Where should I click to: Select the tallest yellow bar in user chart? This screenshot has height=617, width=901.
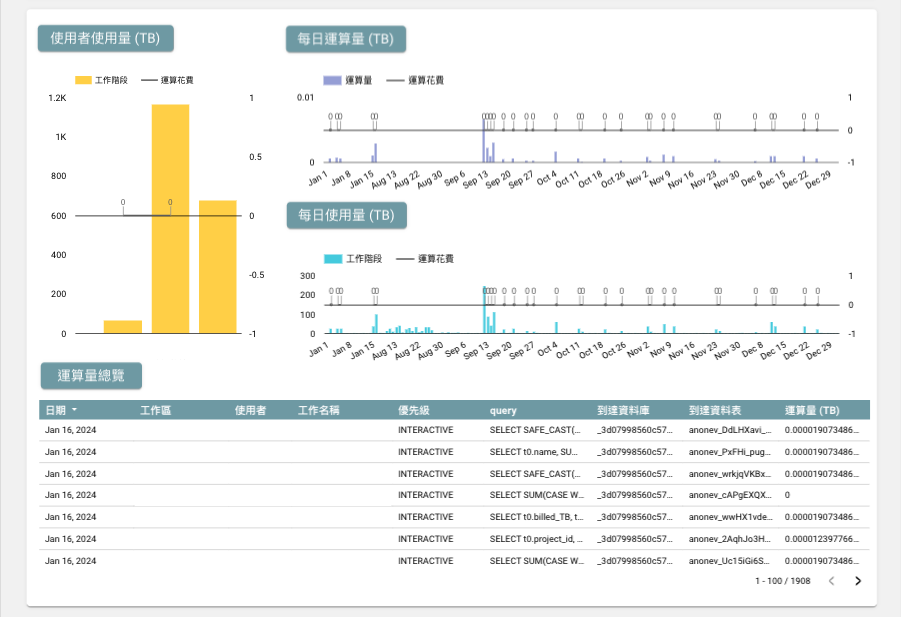[x=171, y=219]
